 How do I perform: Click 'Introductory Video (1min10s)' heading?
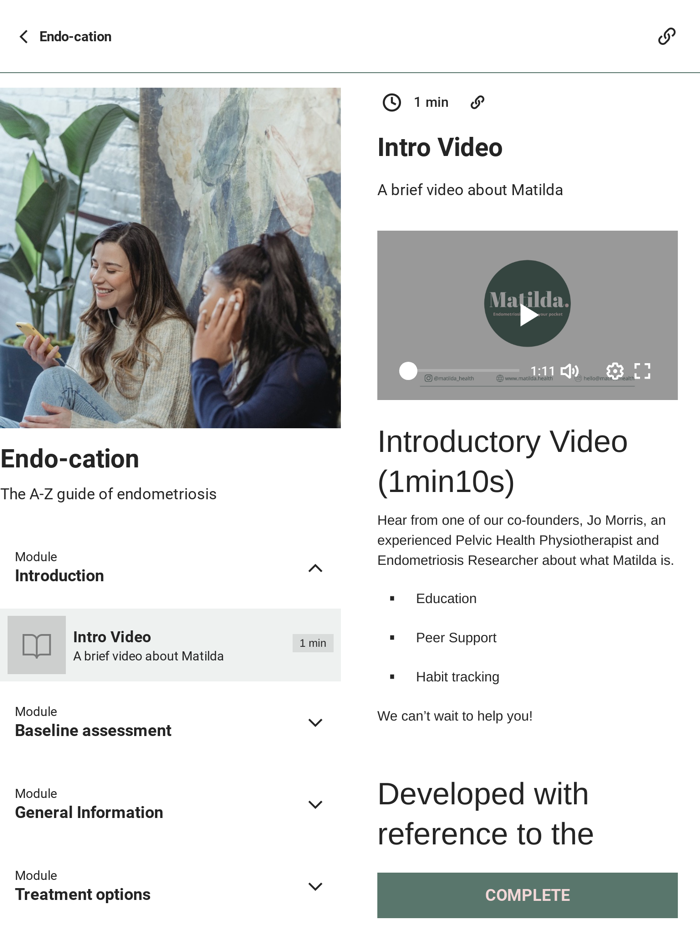[x=502, y=461]
